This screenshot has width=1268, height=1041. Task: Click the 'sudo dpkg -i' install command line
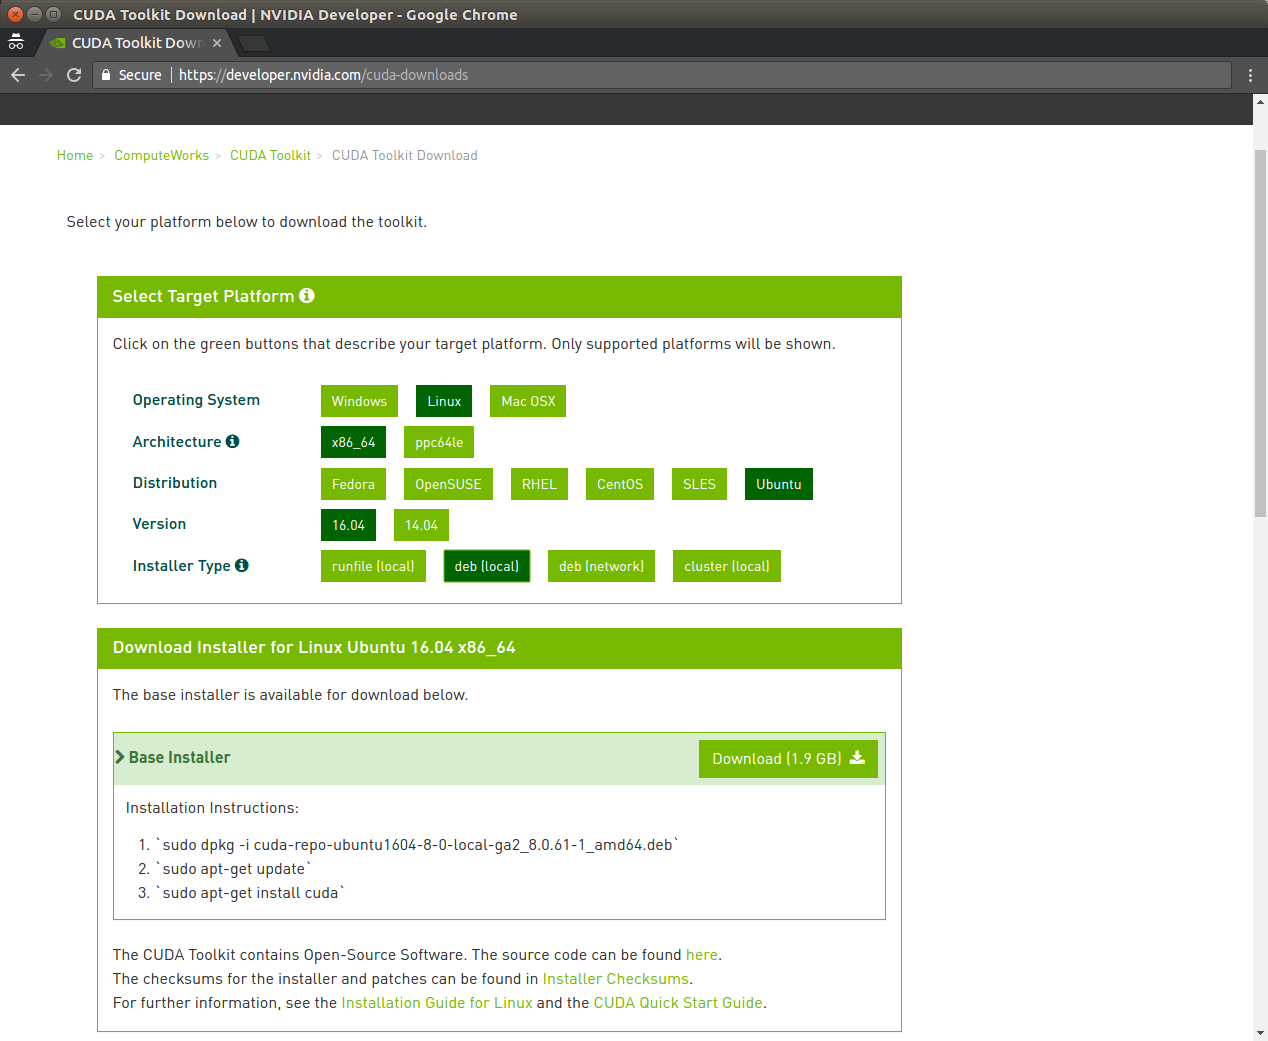point(418,845)
